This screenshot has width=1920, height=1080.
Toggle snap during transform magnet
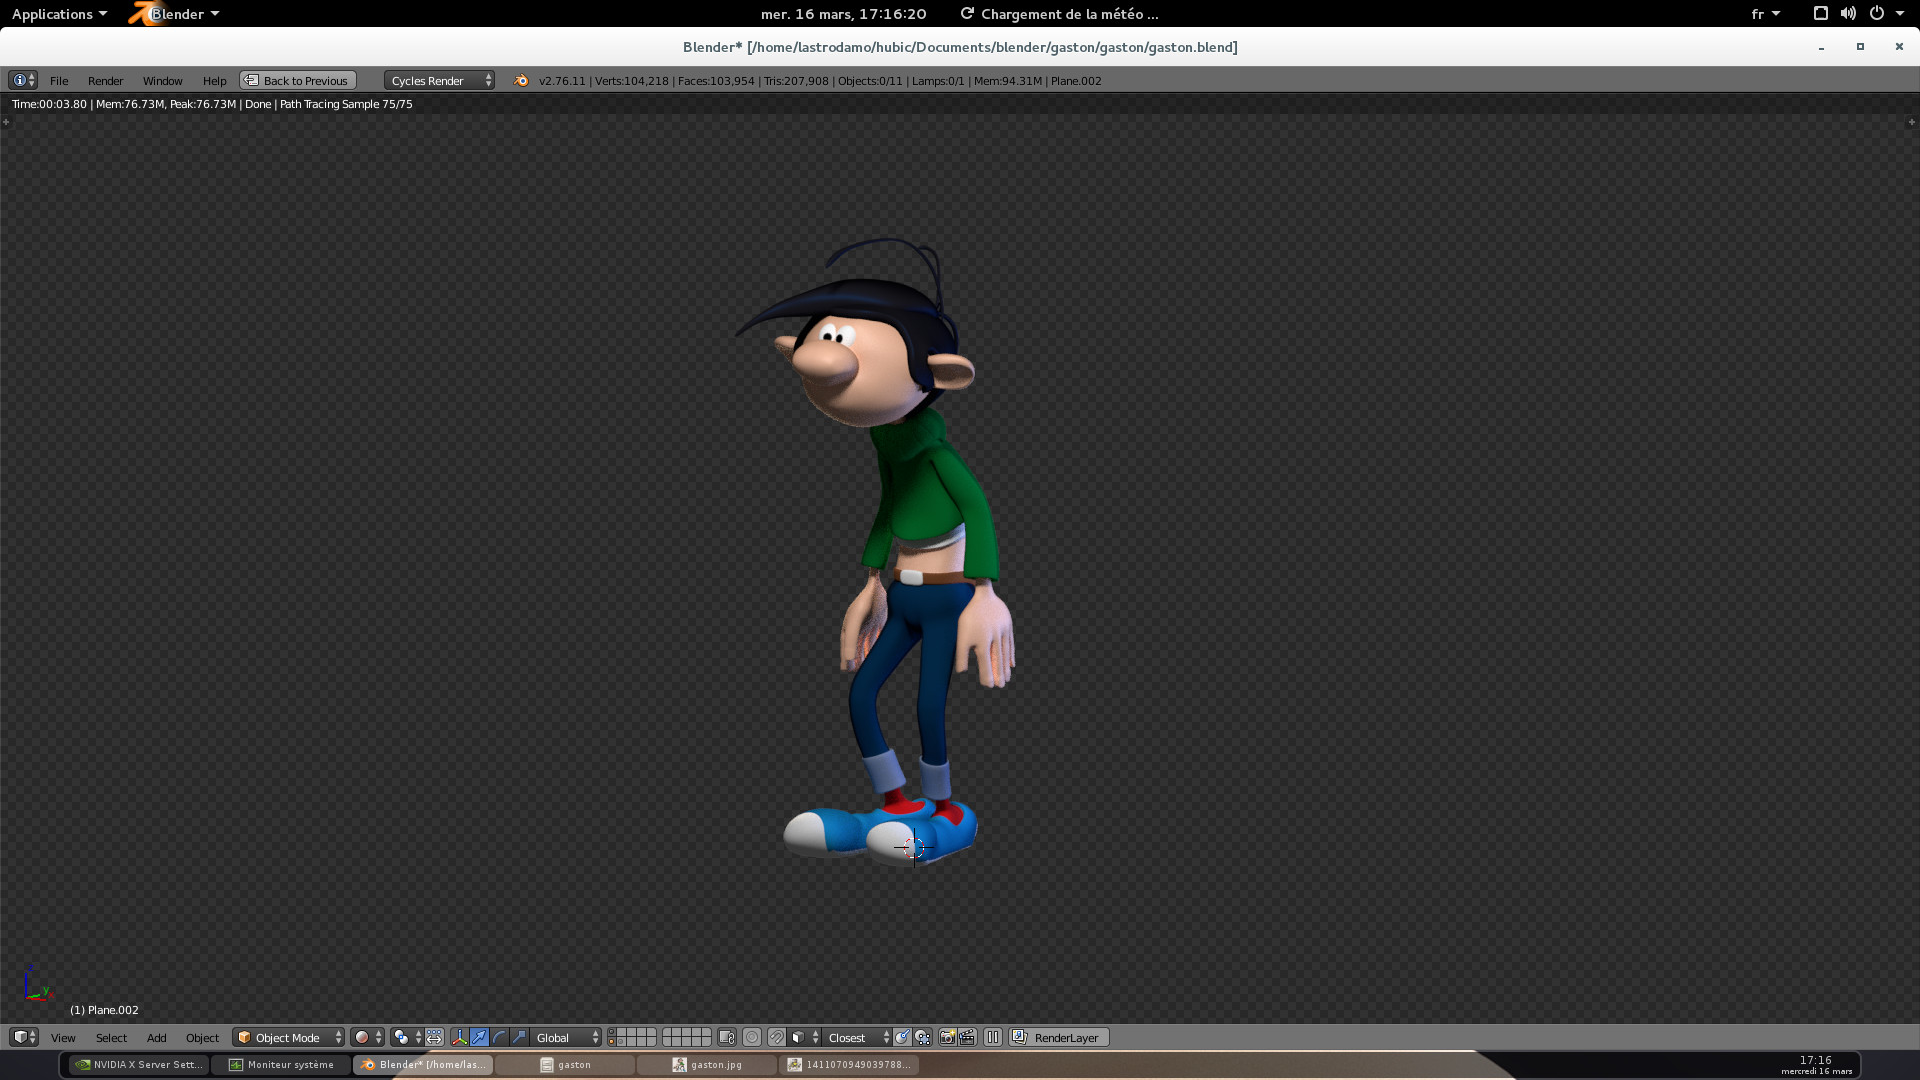click(x=776, y=1037)
